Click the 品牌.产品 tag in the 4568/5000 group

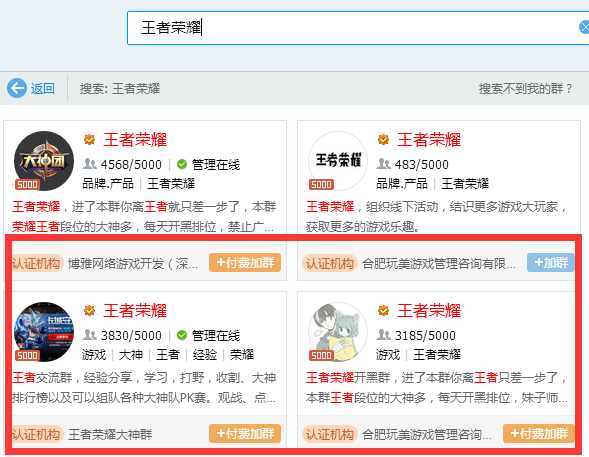coord(108,184)
